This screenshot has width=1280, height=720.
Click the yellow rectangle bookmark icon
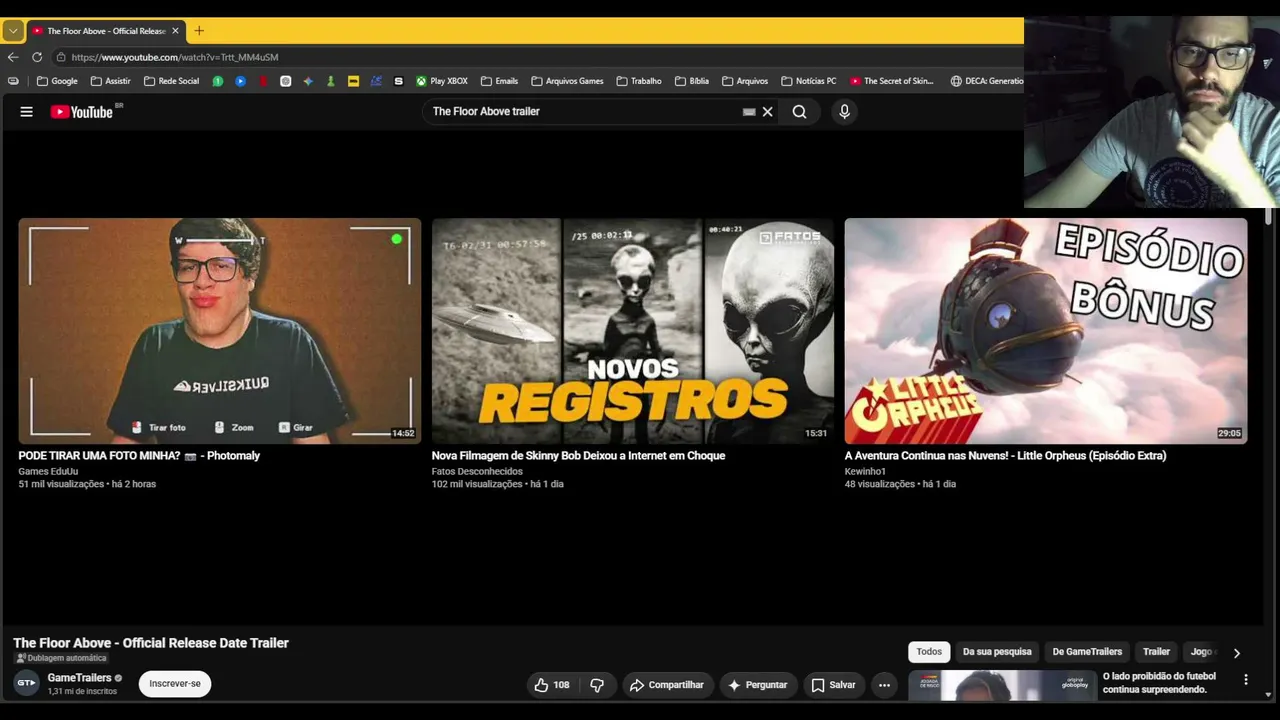point(353,81)
